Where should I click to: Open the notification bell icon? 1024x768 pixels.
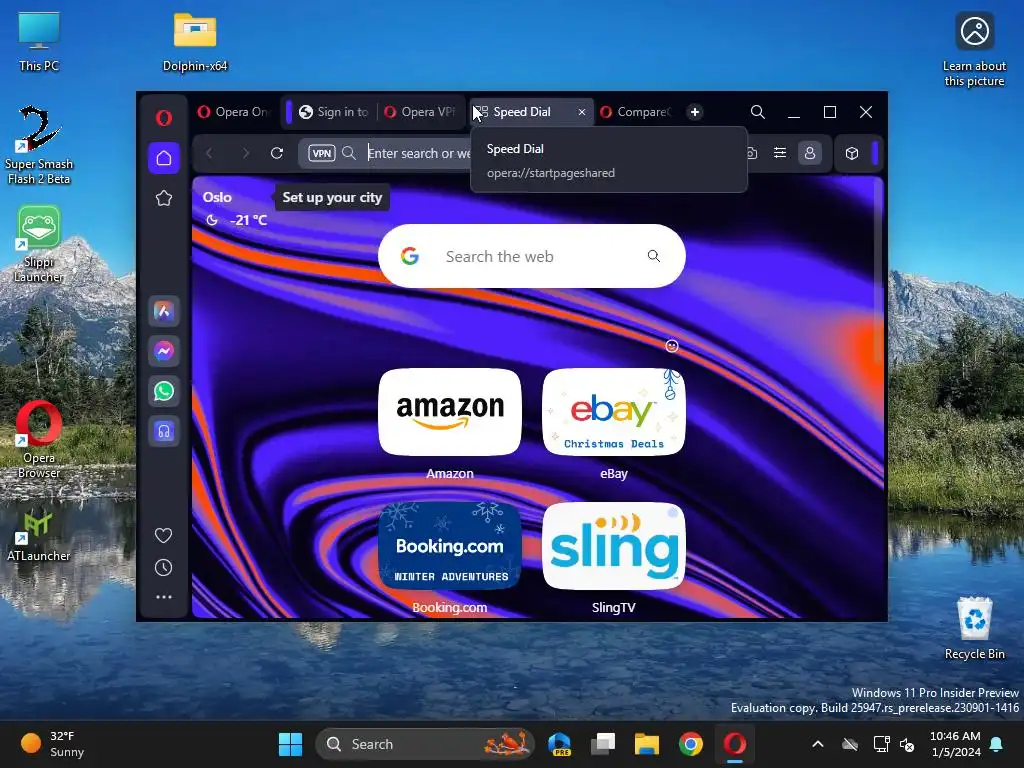coord(997,744)
